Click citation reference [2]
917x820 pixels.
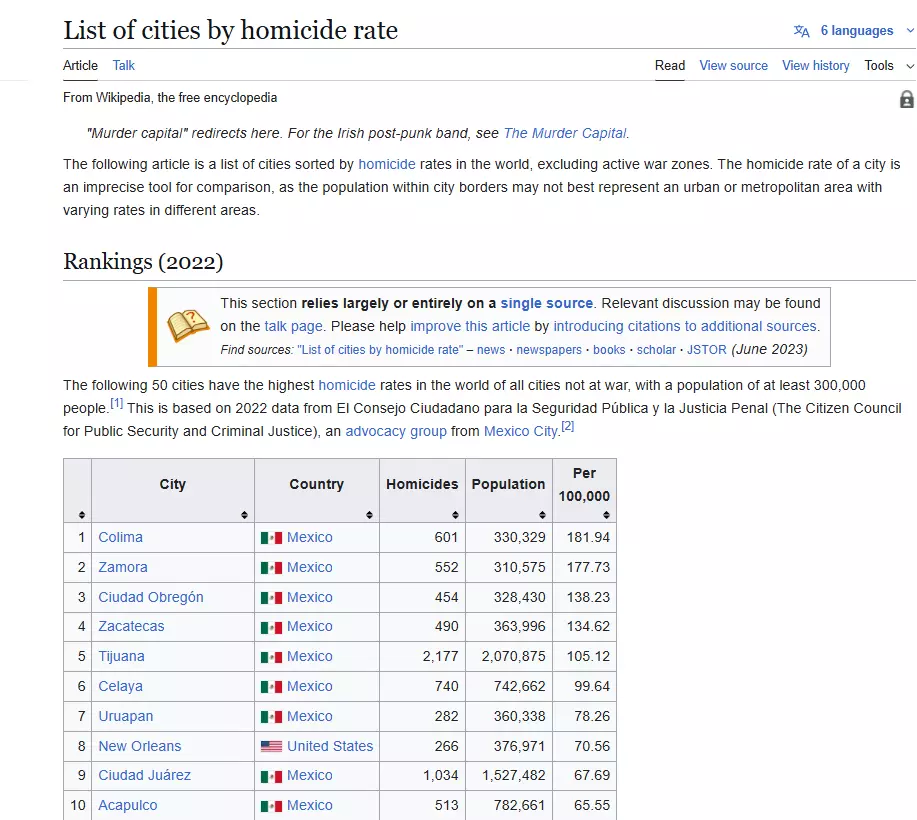click(567, 426)
